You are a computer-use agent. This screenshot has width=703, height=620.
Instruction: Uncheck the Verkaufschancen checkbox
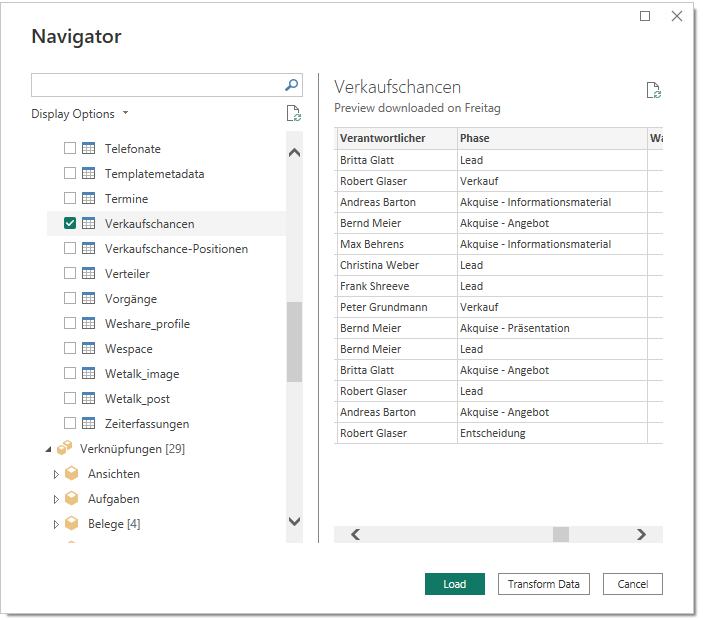click(70, 223)
